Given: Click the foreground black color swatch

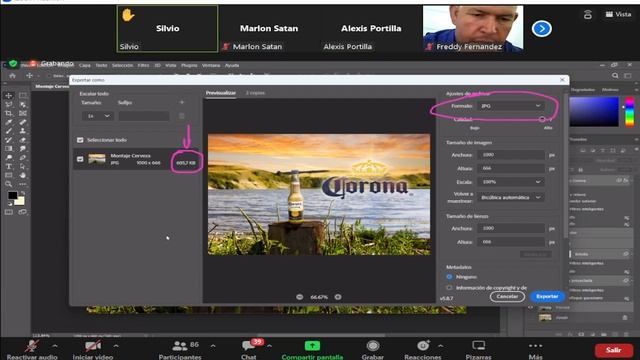Looking at the screenshot, I should click(x=13, y=195).
